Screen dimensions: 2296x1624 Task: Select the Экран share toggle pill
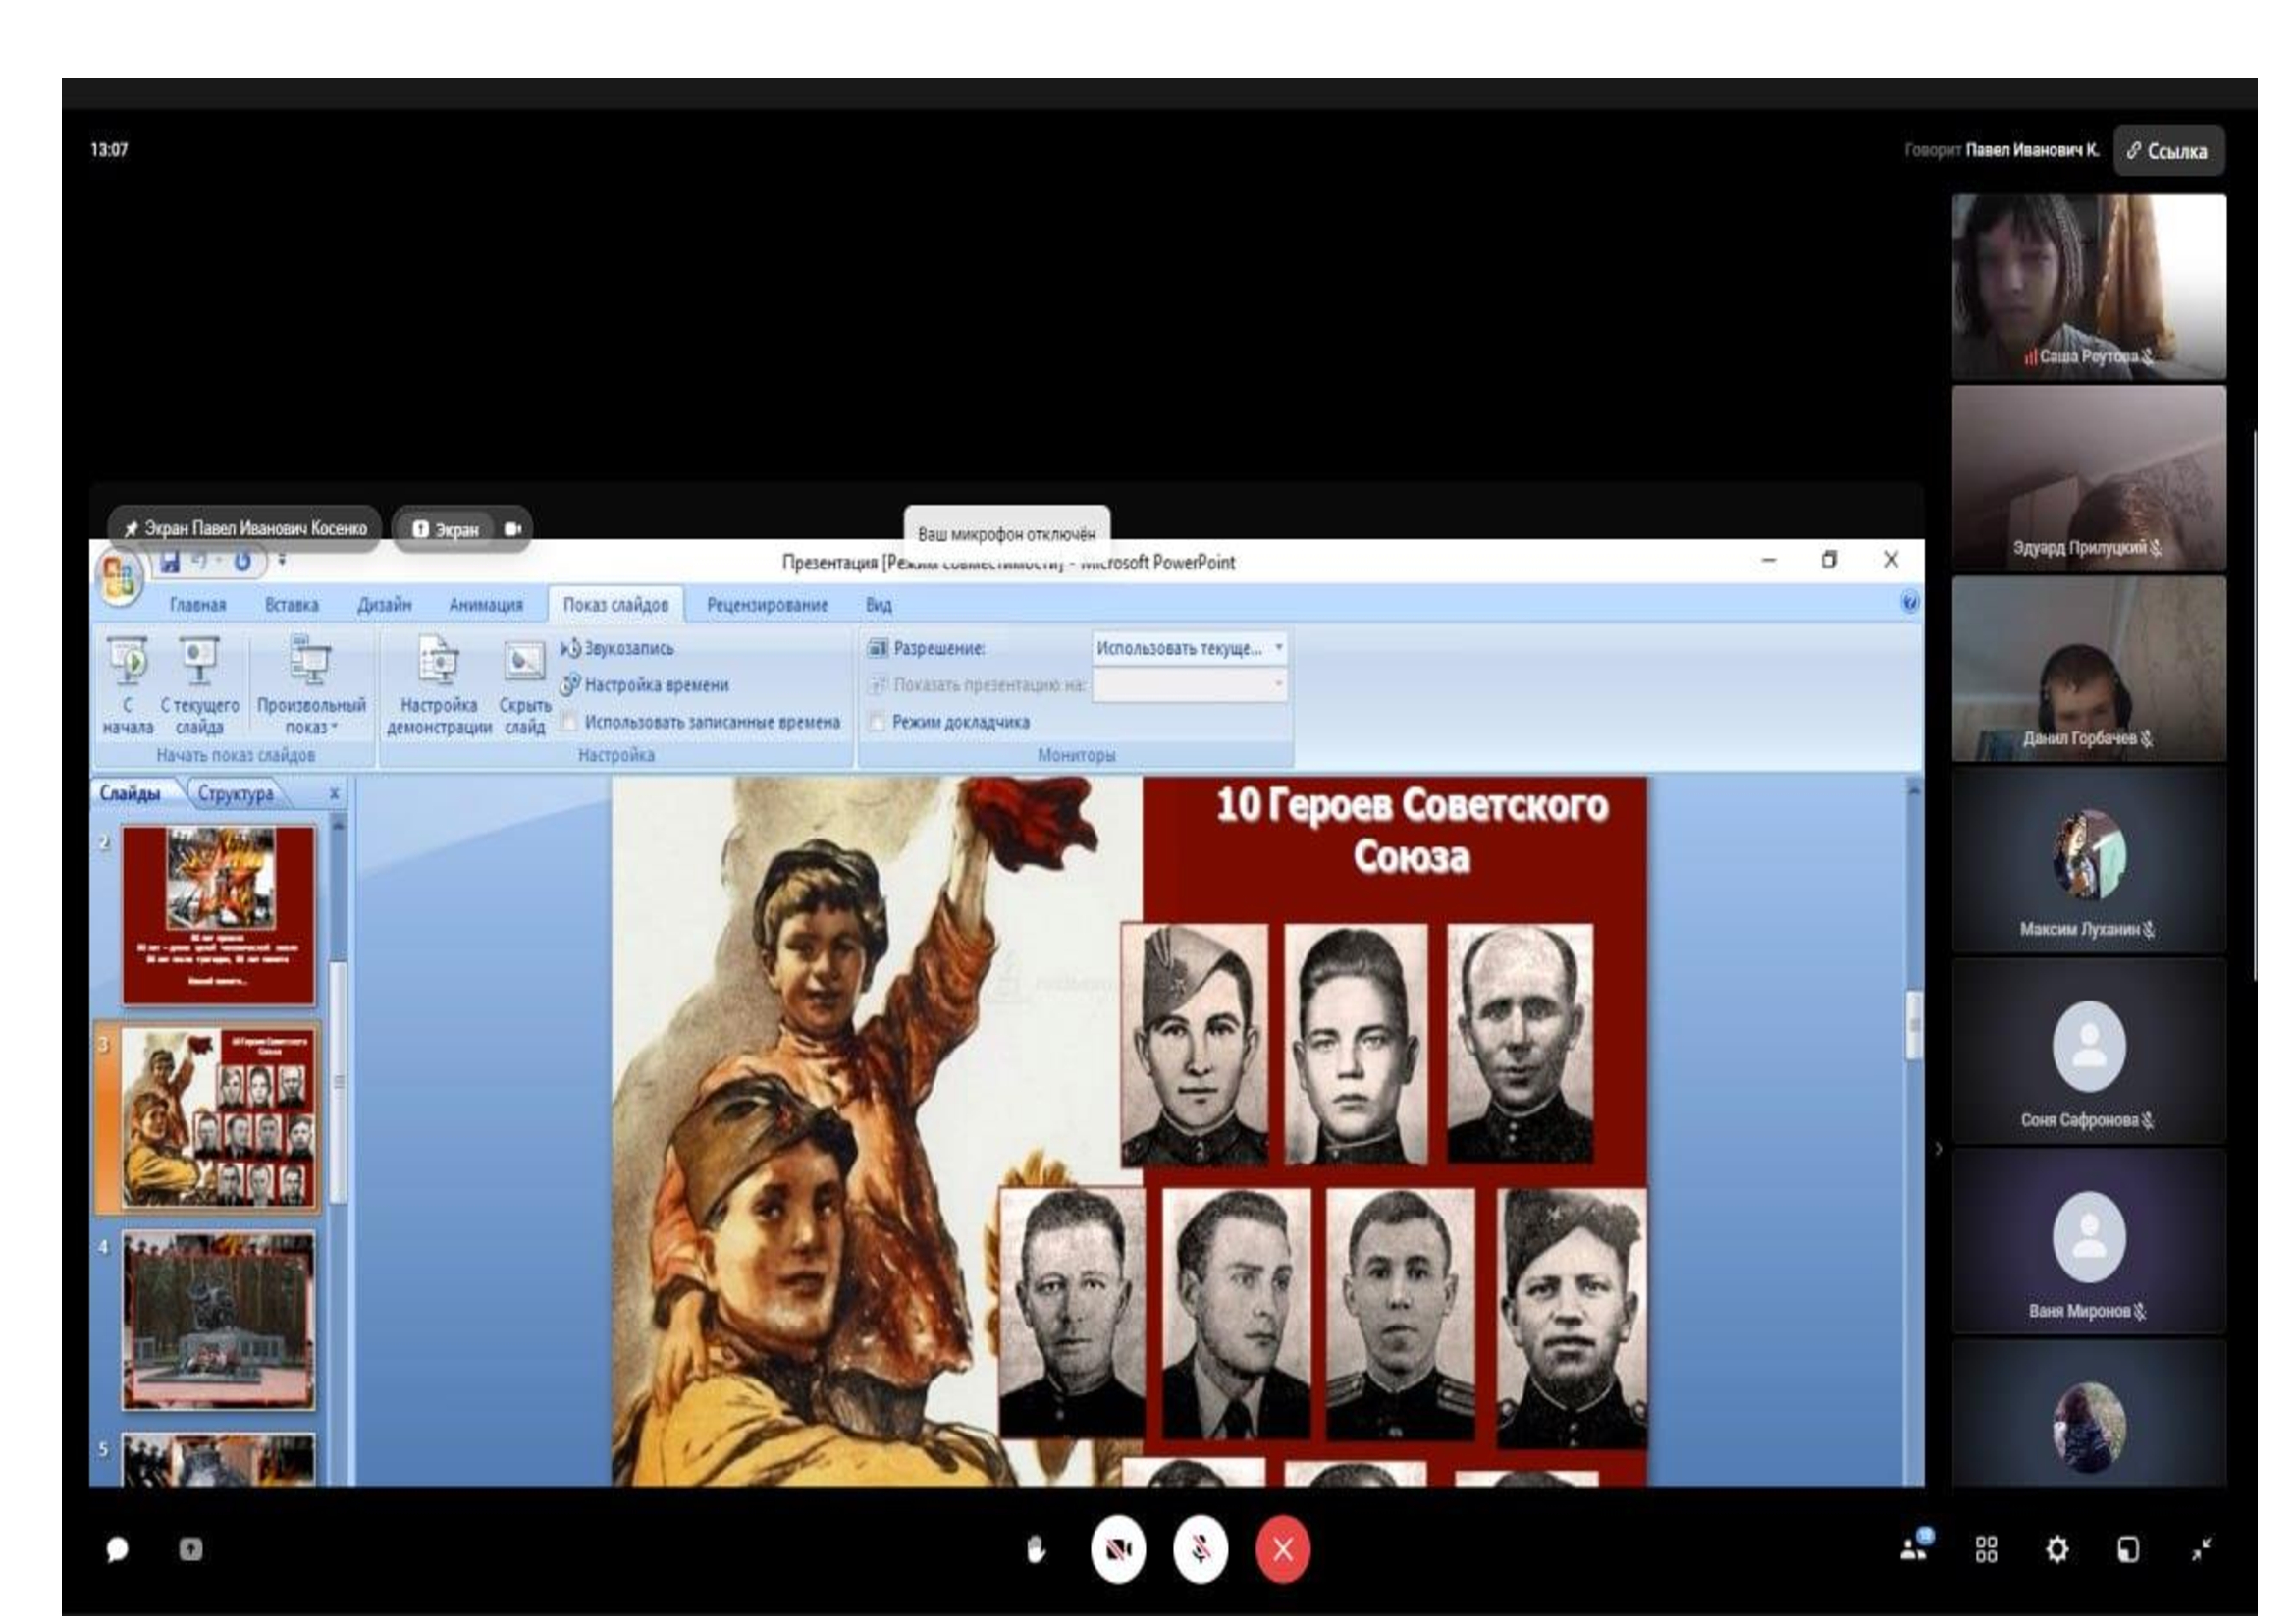(x=447, y=529)
